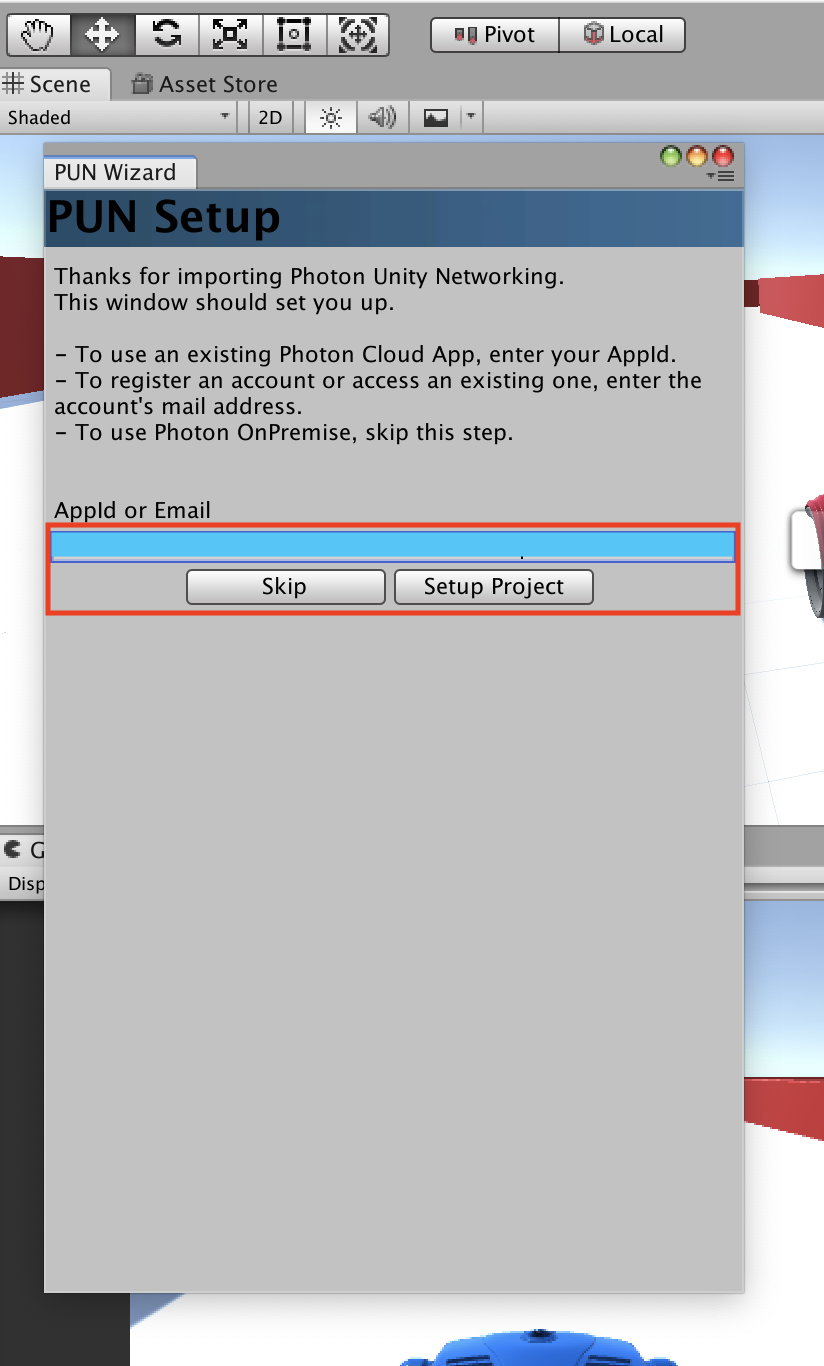Select the Rect transform tool

(294, 35)
